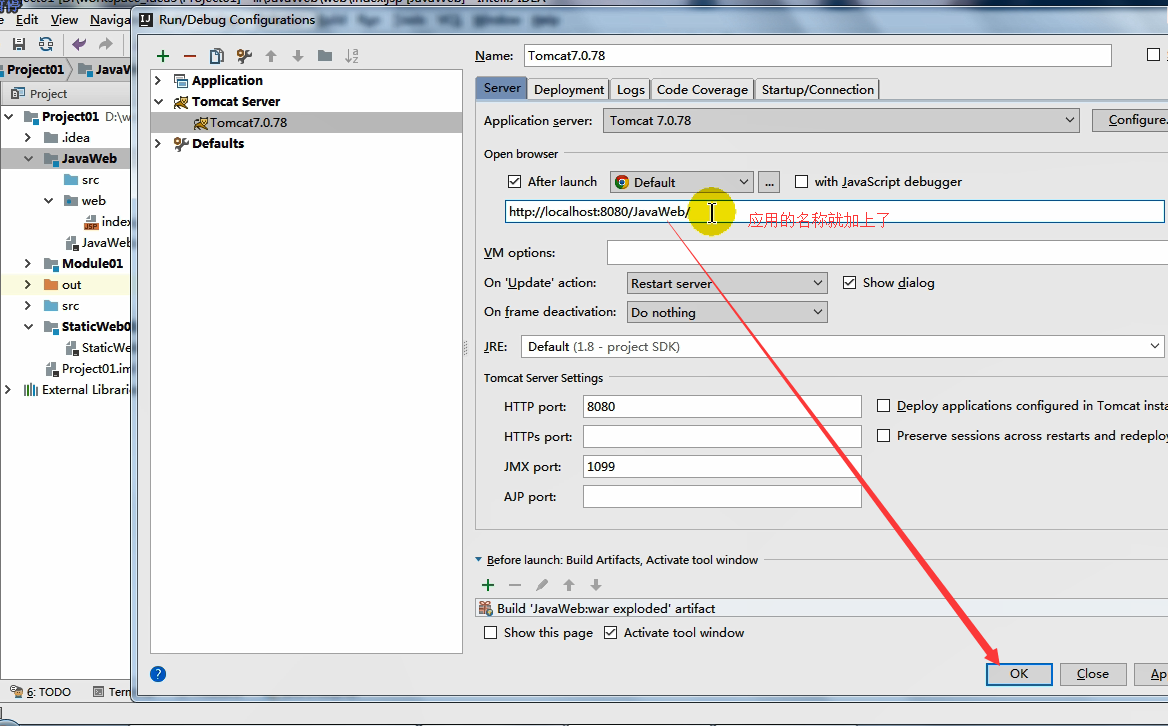Open On 'Update' action dropdown

click(727, 283)
